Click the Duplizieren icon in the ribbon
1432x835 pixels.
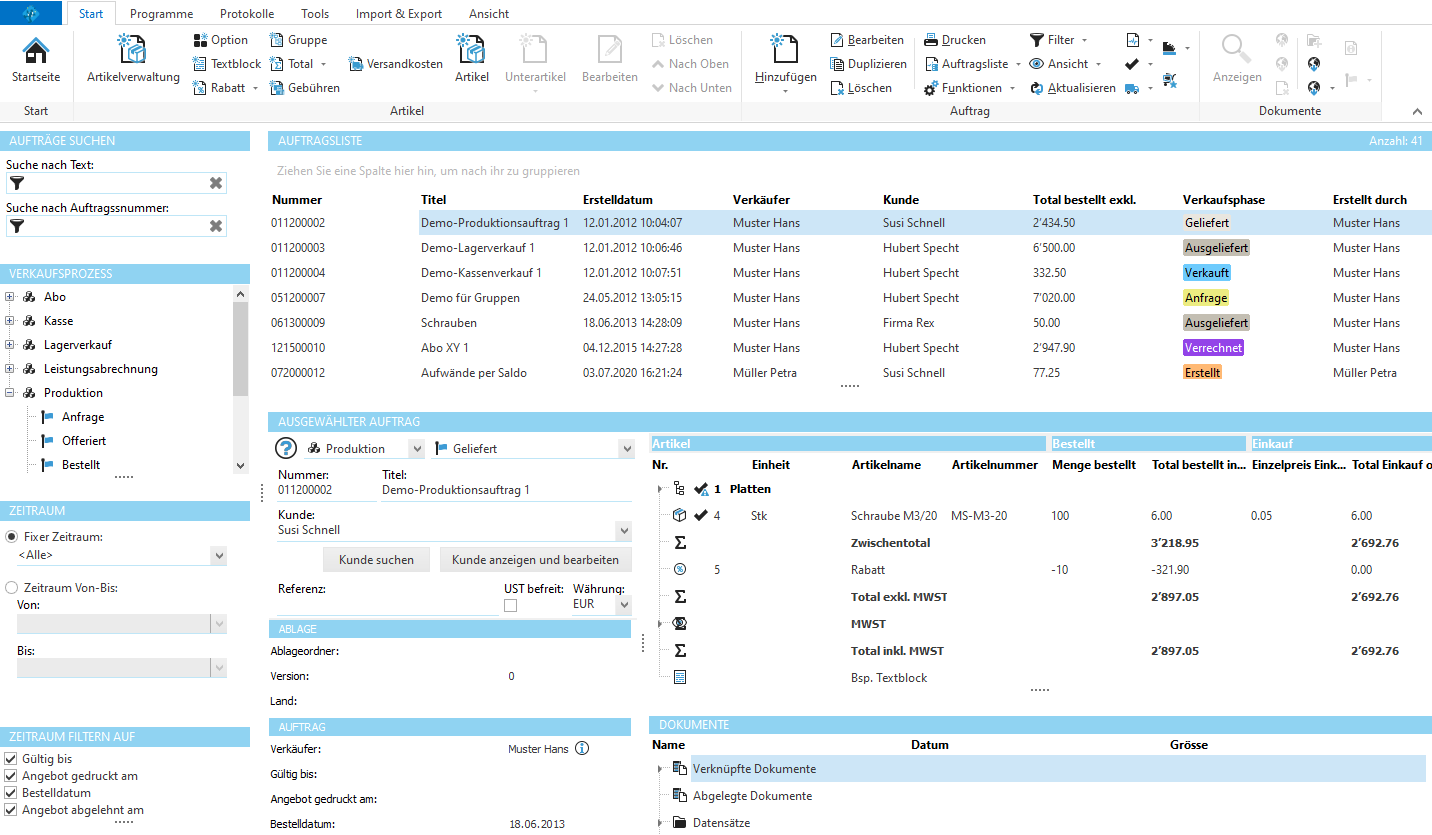837,64
